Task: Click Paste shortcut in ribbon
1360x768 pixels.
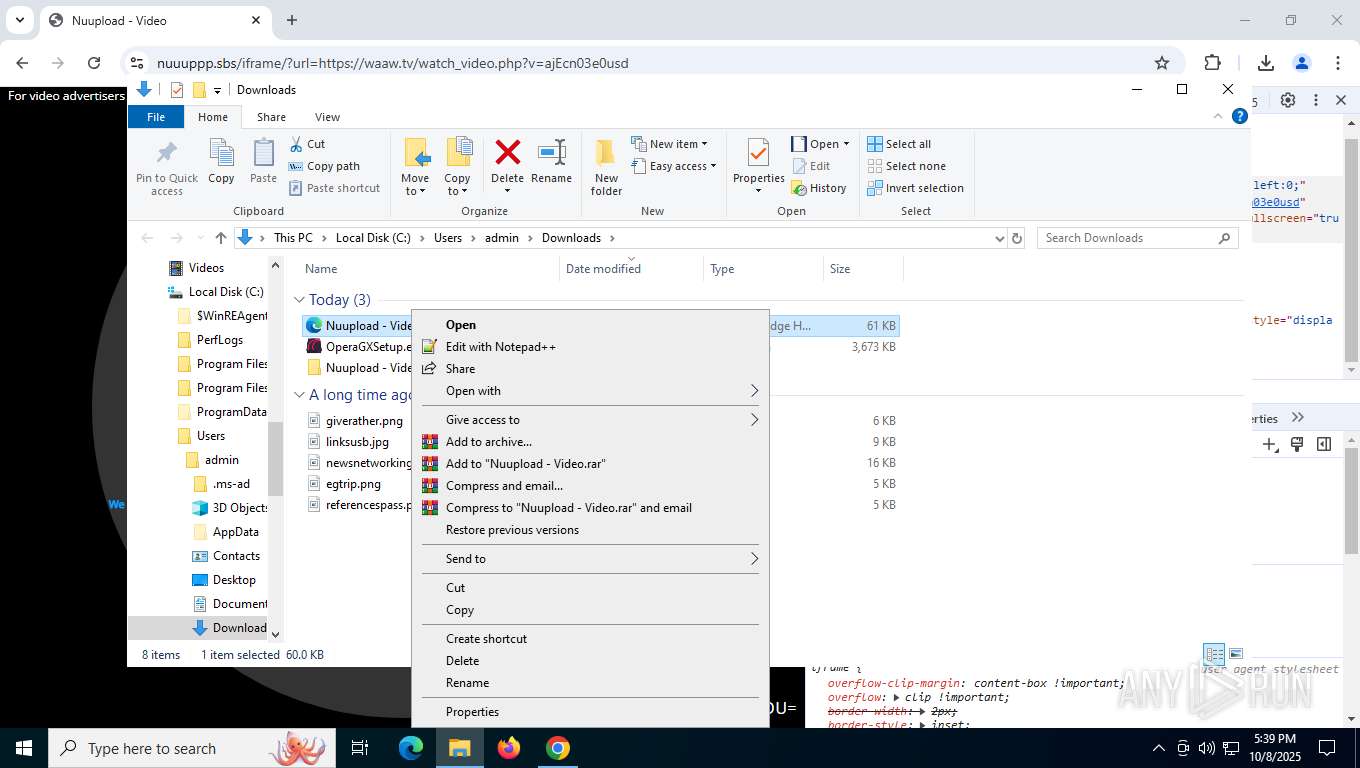Action: point(334,188)
